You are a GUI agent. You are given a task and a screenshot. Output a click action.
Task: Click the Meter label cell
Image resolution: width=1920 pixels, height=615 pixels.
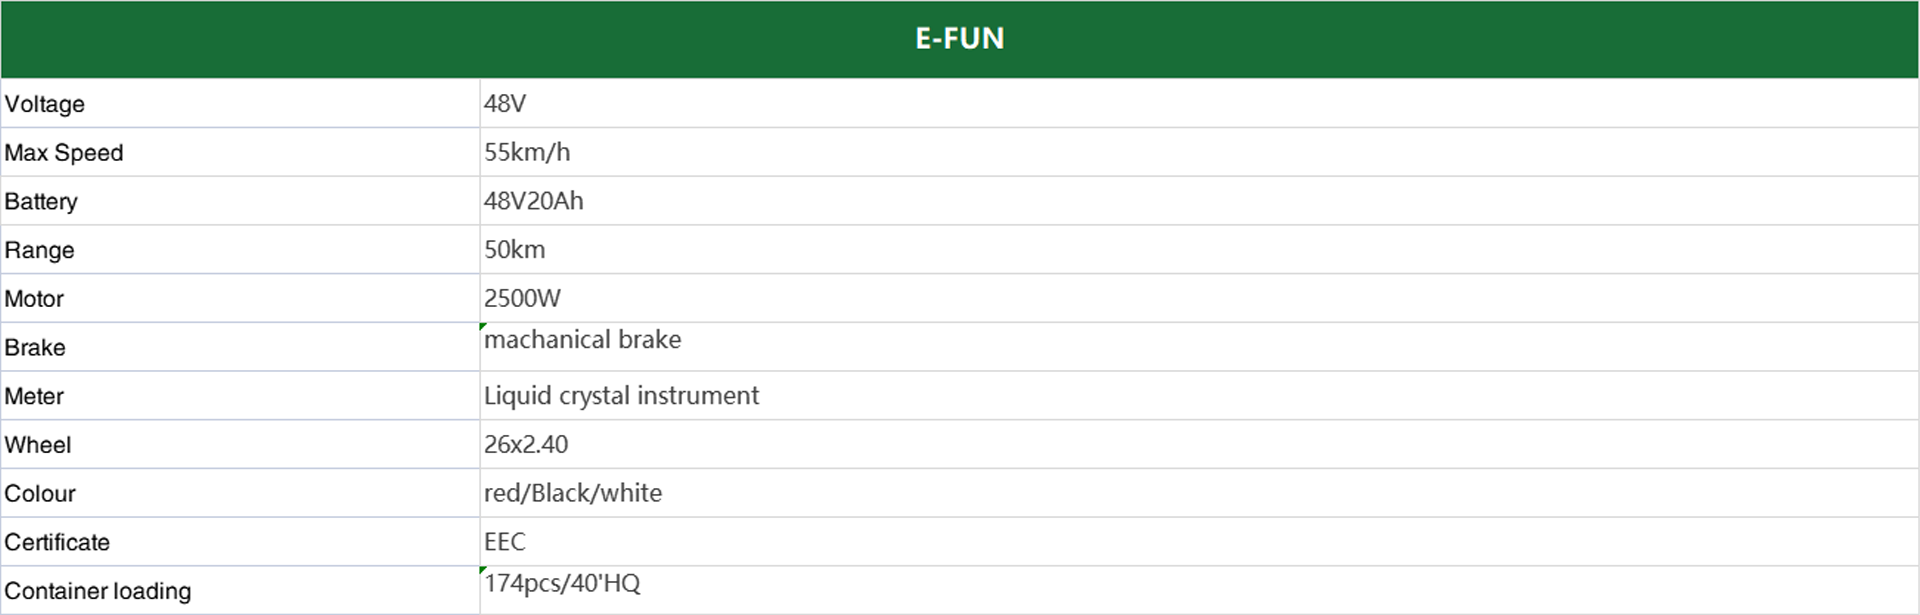point(240,396)
